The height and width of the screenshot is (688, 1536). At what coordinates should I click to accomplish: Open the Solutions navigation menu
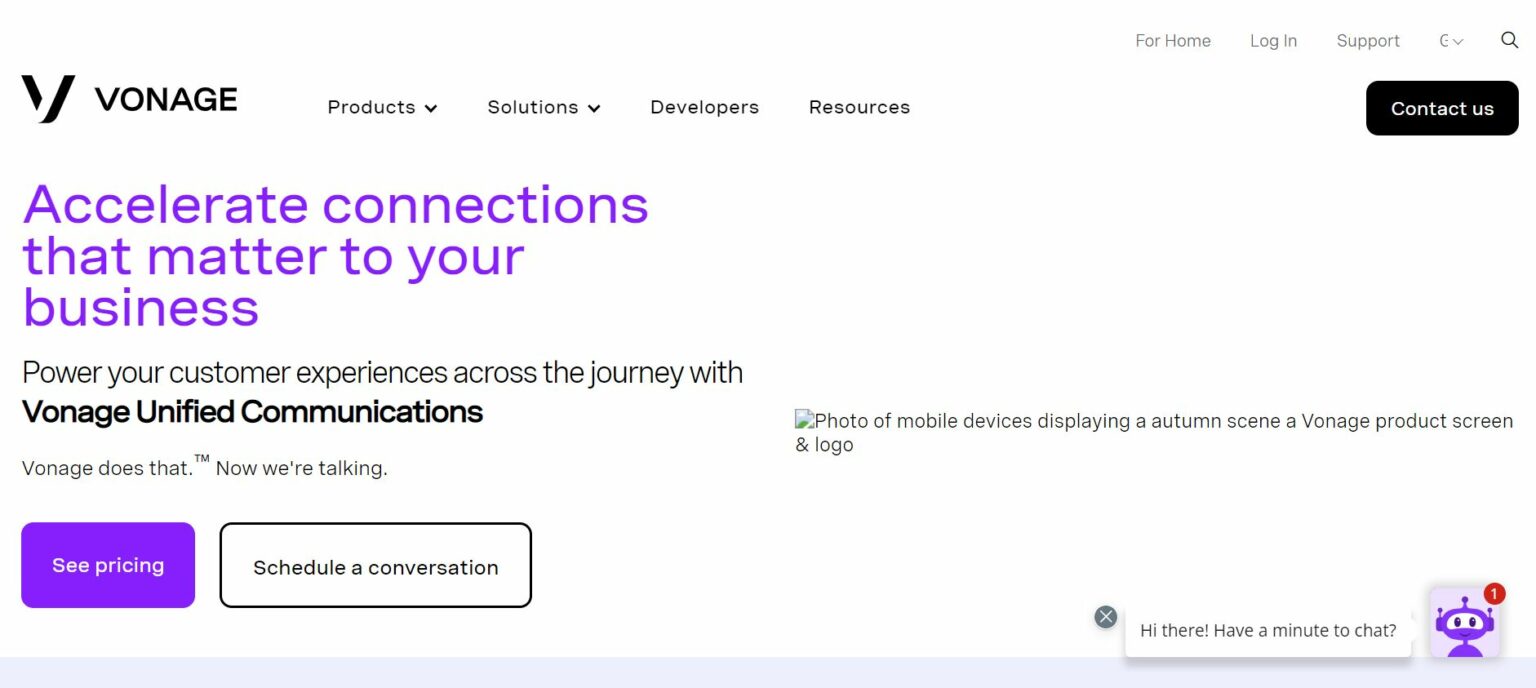pyautogui.click(x=532, y=107)
